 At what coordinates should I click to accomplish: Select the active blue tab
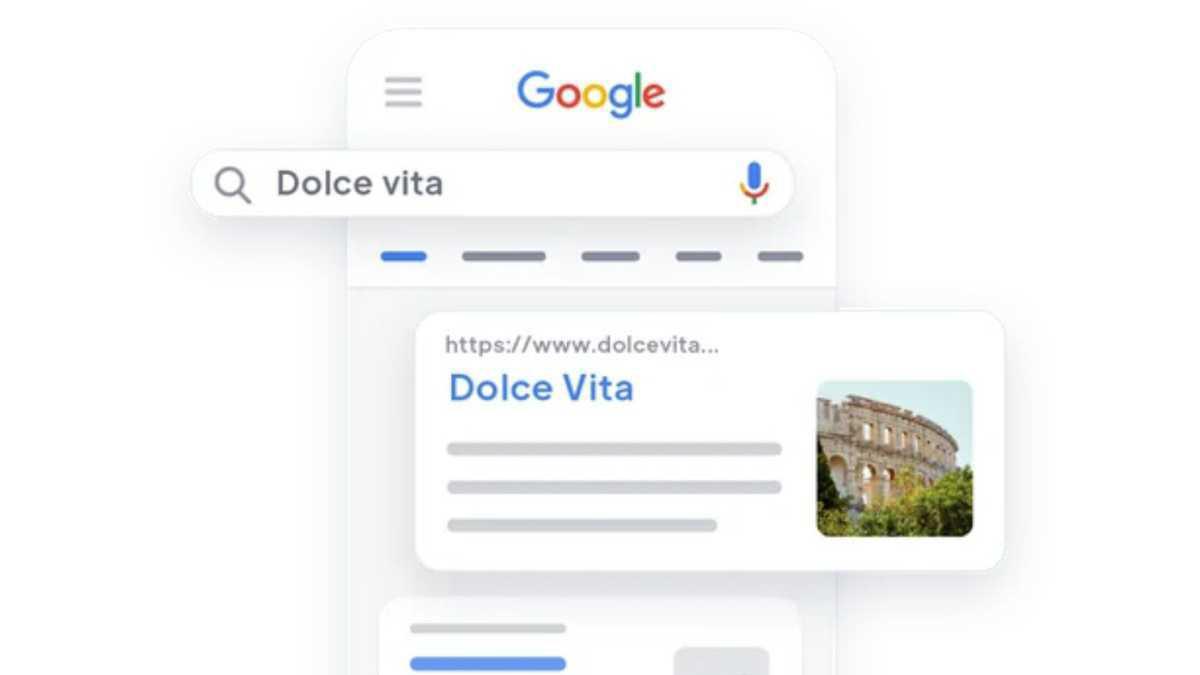(x=404, y=257)
